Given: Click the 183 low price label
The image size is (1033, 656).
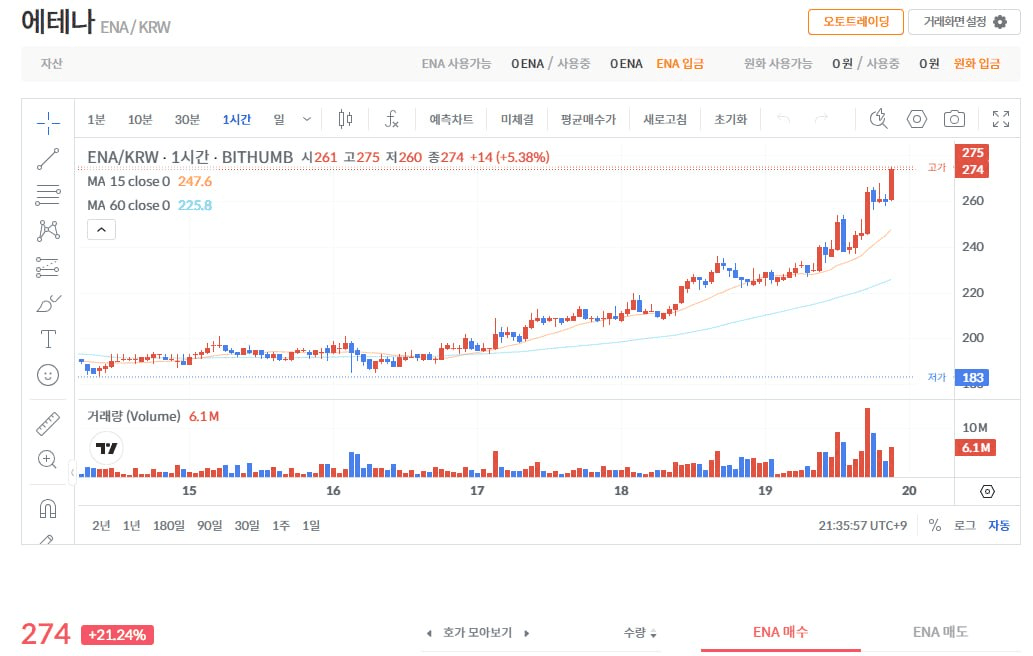Looking at the screenshot, I should [972, 378].
